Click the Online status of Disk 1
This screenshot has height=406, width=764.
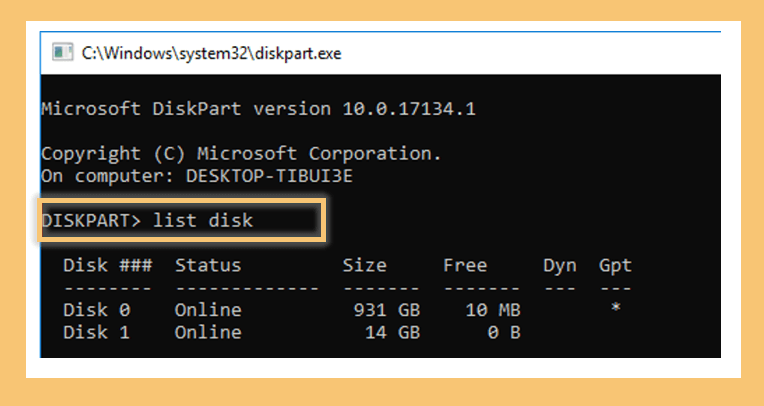pos(208,332)
